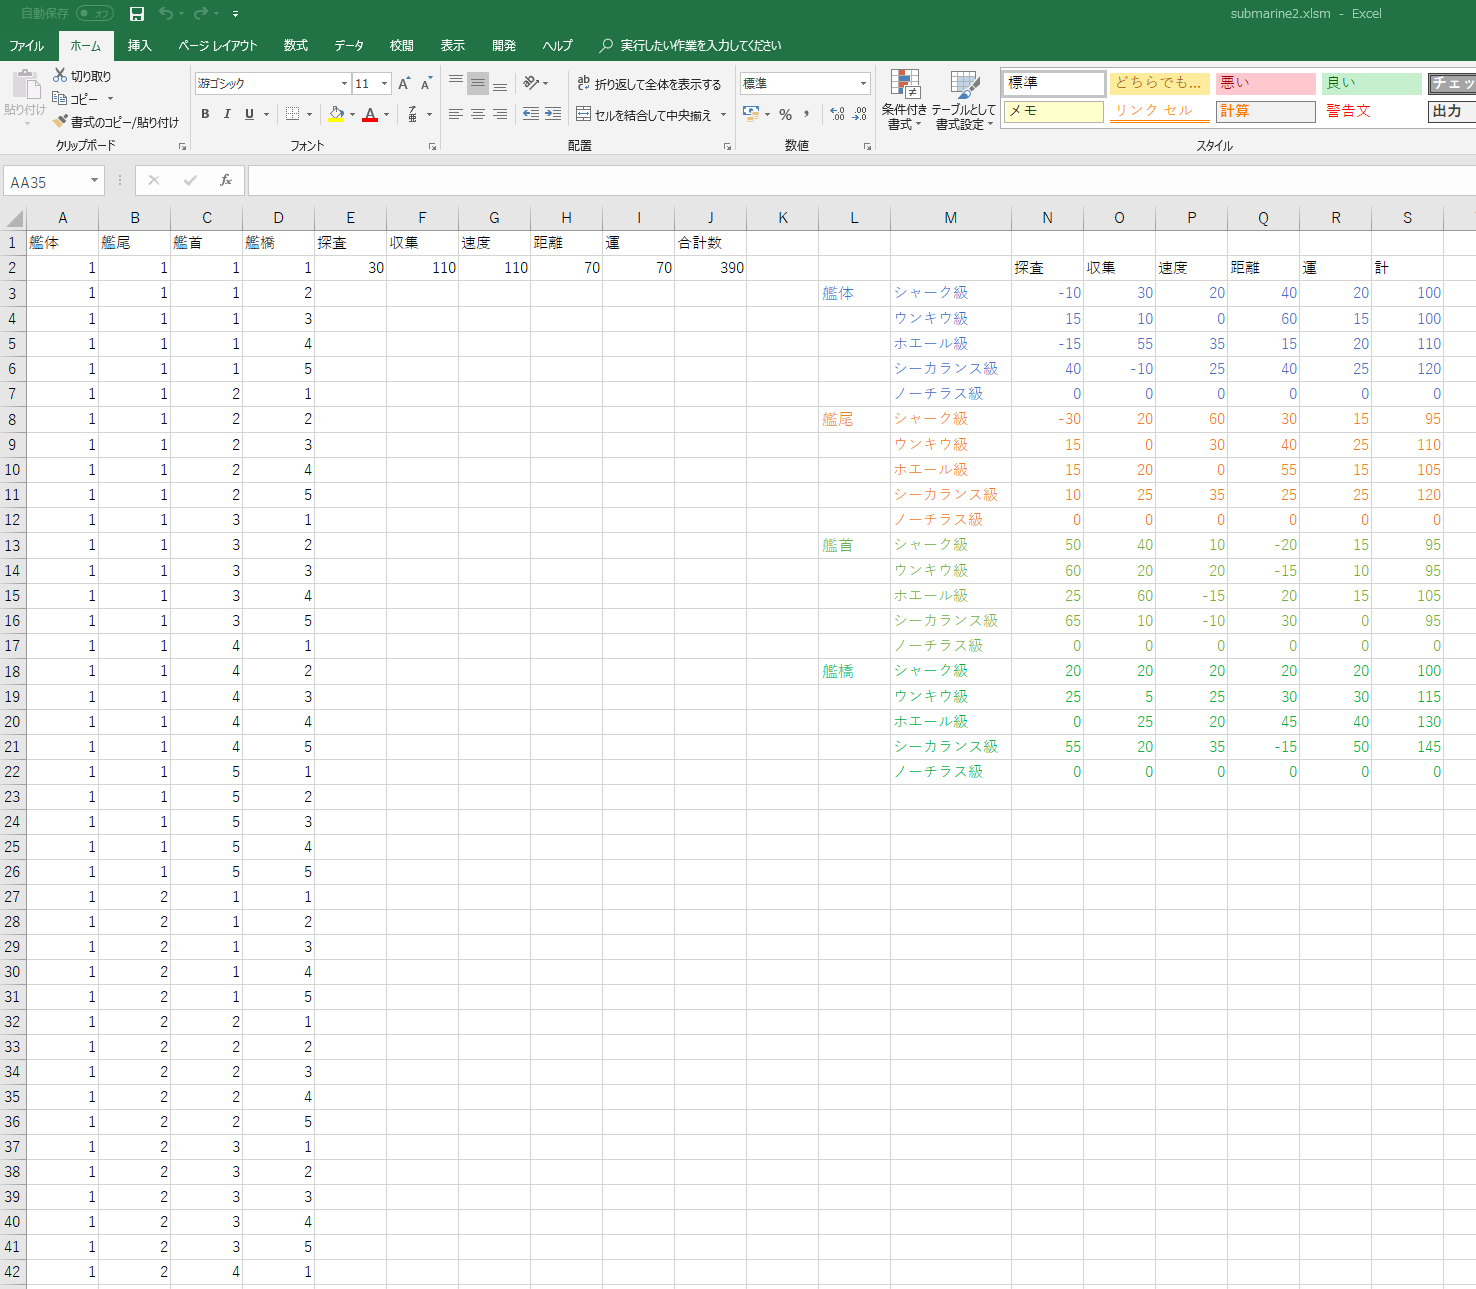The image size is (1476, 1289).
Task: Click the cut (切り取り) scissors icon
Action: [x=60, y=75]
